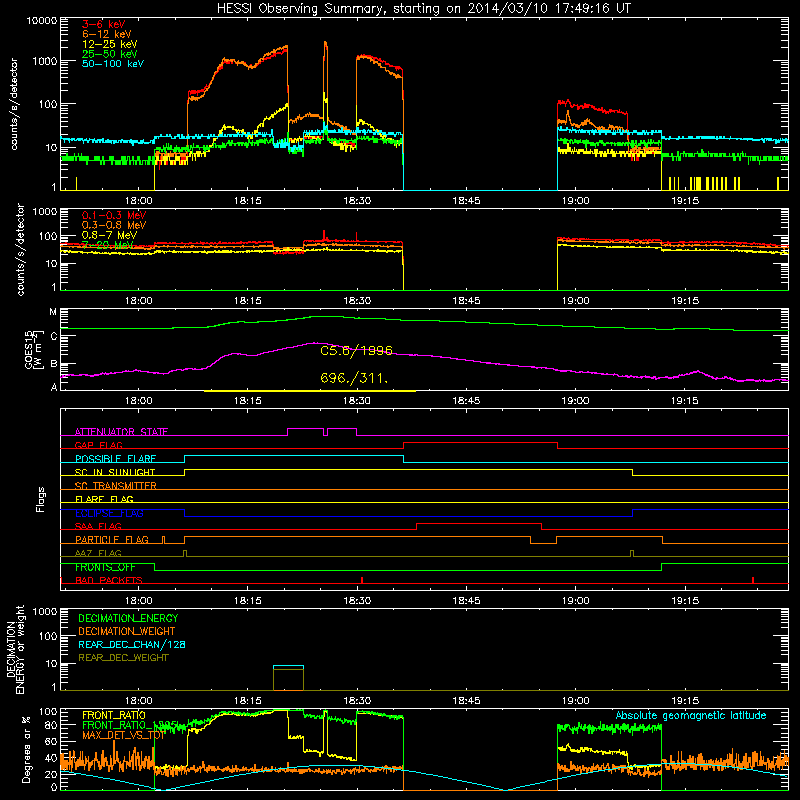Click the M class tick on GOES axis
The height and width of the screenshot is (800, 800).
coord(53,312)
